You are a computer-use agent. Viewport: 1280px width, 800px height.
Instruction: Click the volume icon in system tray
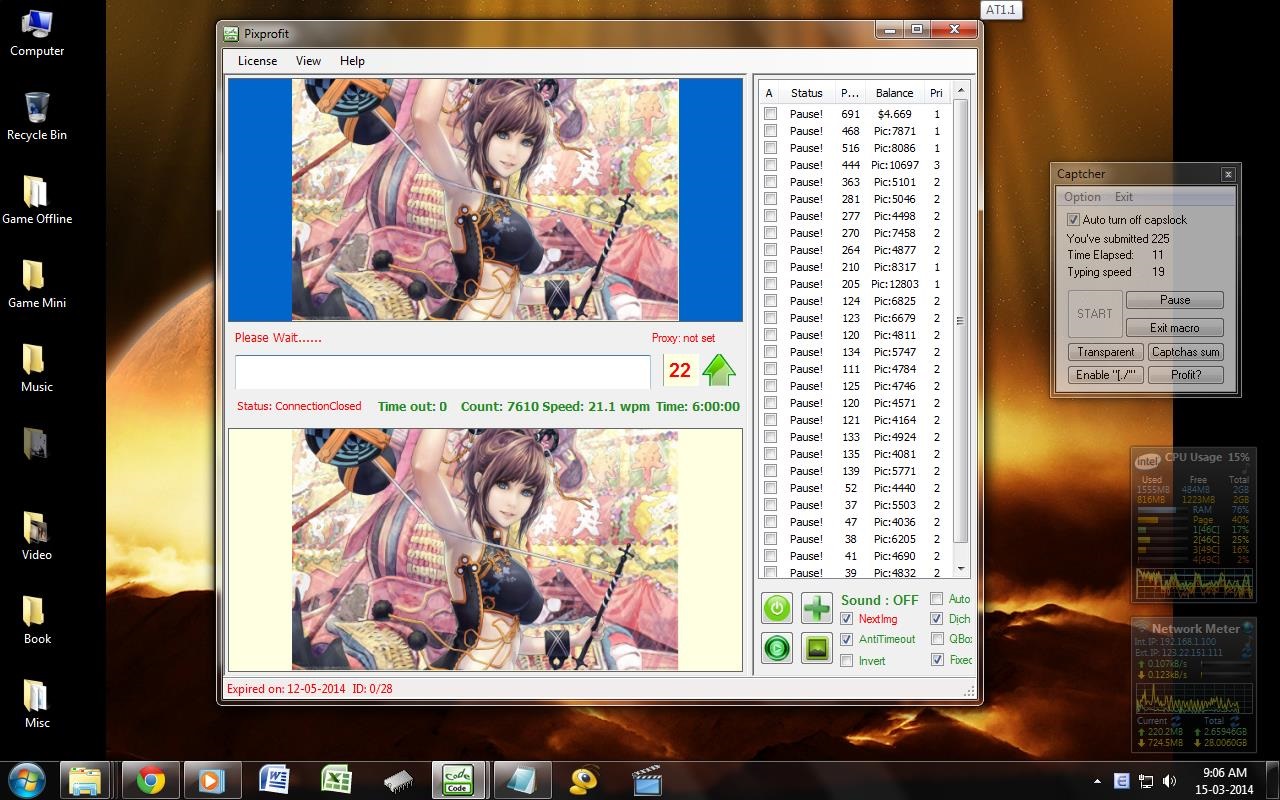click(1169, 781)
